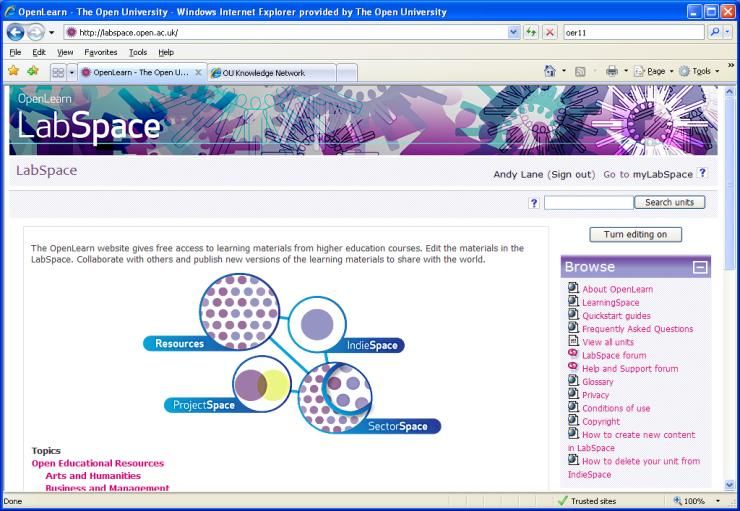Click the SectorSpace label in the diagram
Viewport: 740px width, 511px height.
[398, 426]
